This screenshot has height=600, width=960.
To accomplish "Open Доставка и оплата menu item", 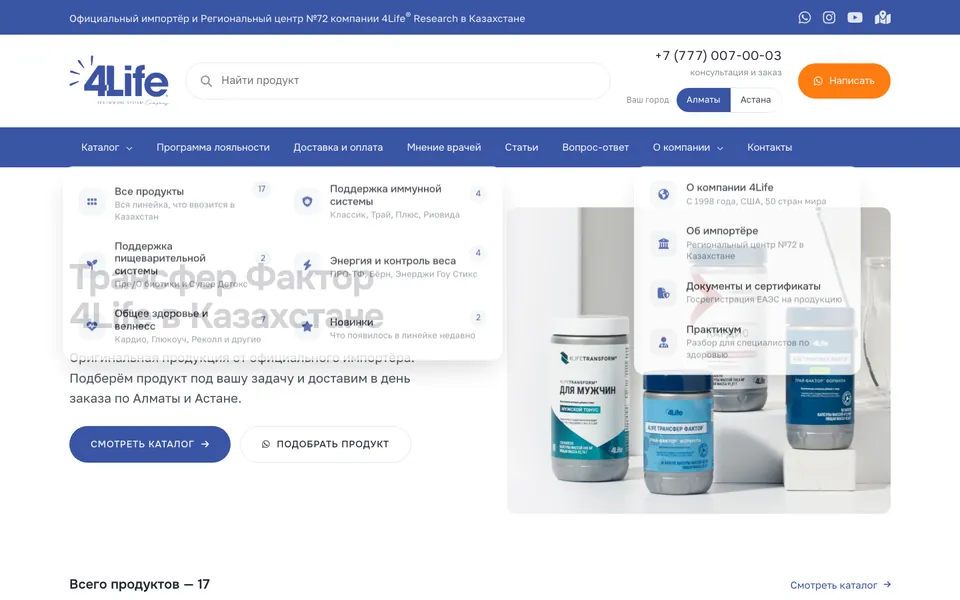I will click(338, 148).
